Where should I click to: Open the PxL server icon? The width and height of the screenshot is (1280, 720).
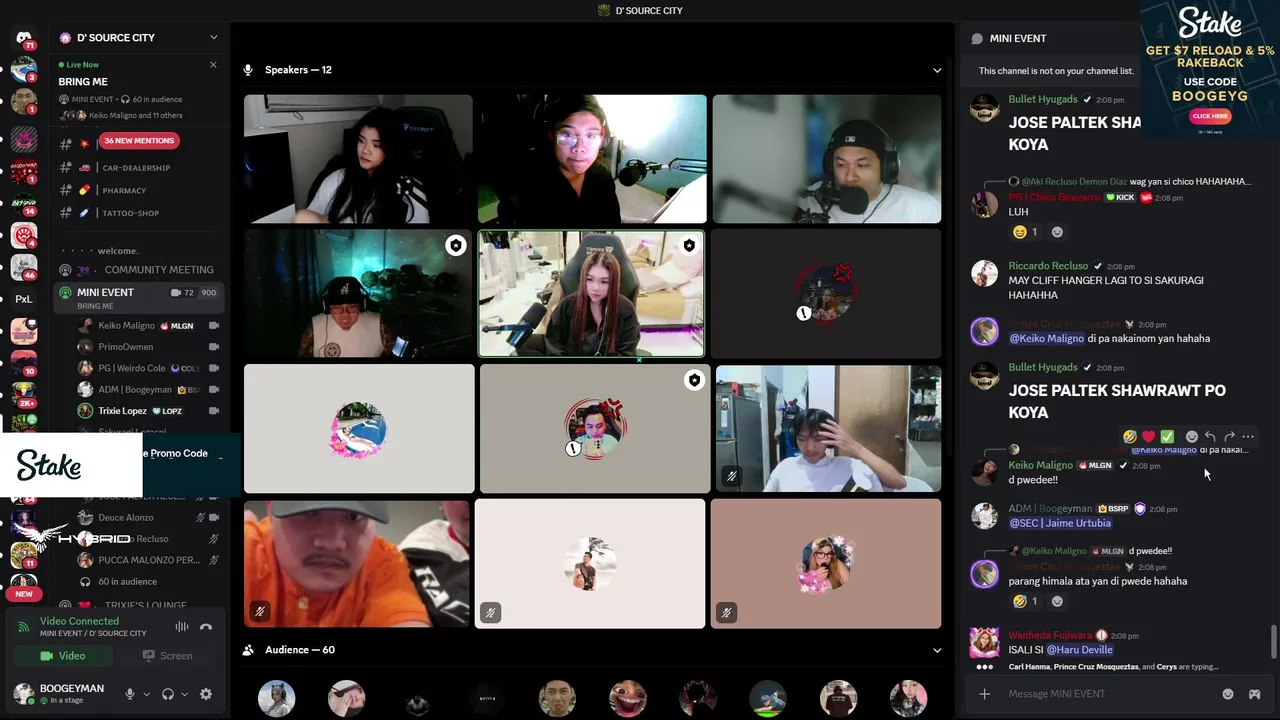pyautogui.click(x=24, y=299)
